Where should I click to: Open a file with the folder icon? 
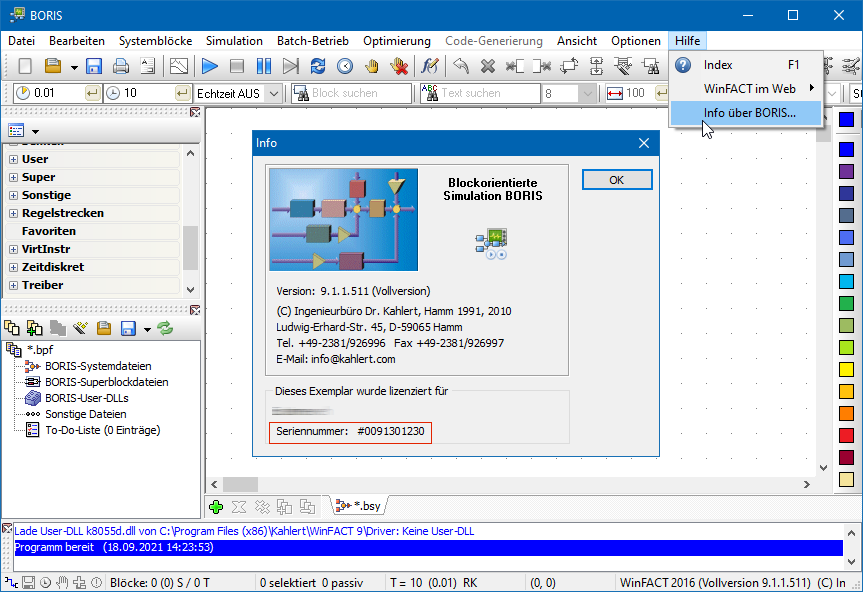click(53, 67)
